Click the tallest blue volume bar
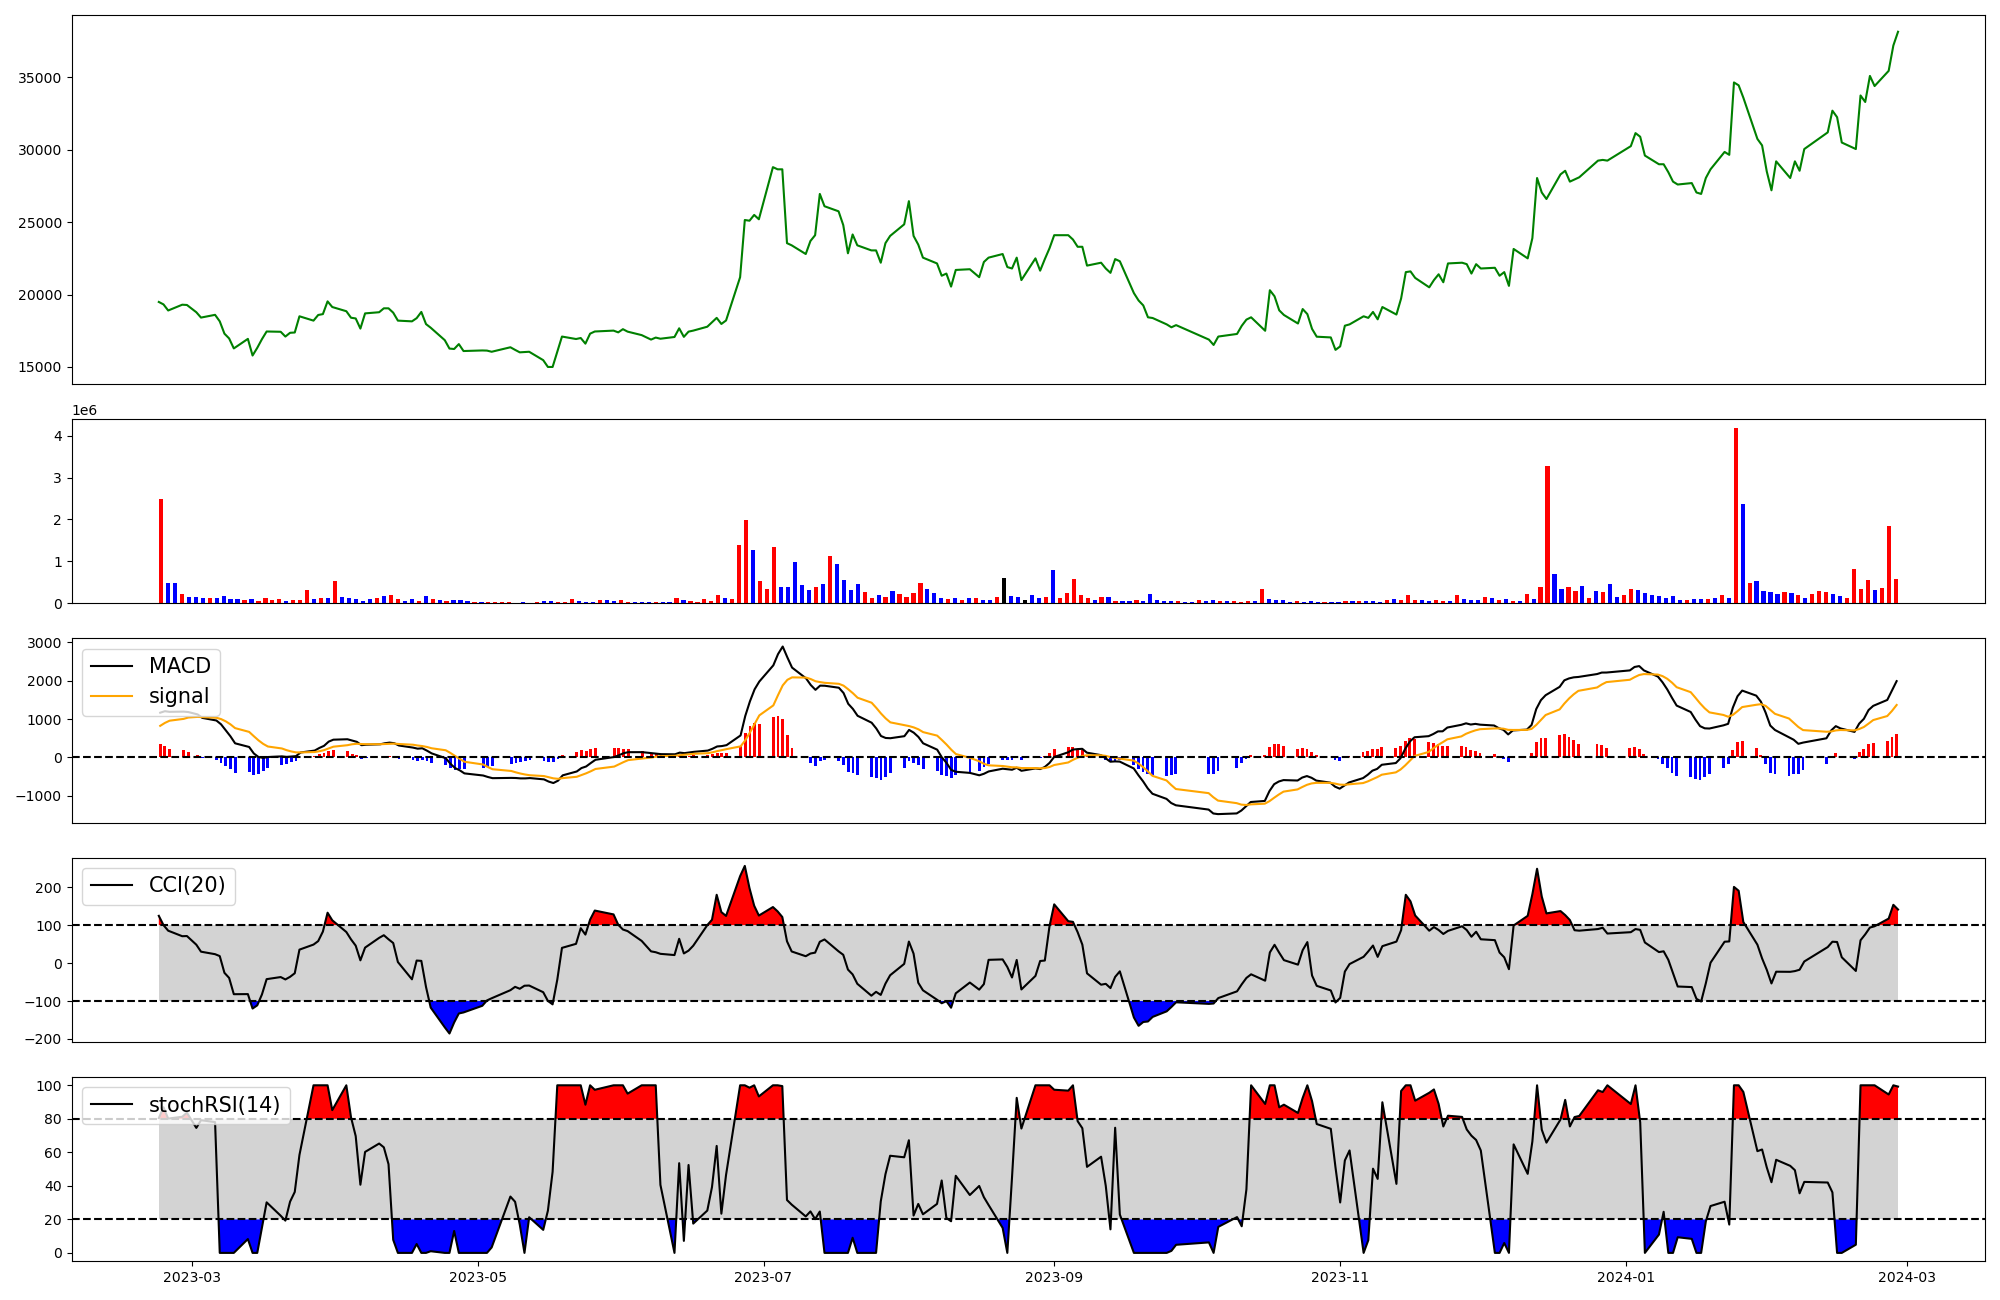The width and height of the screenshot is (2000, 1300). point(1743,553)
